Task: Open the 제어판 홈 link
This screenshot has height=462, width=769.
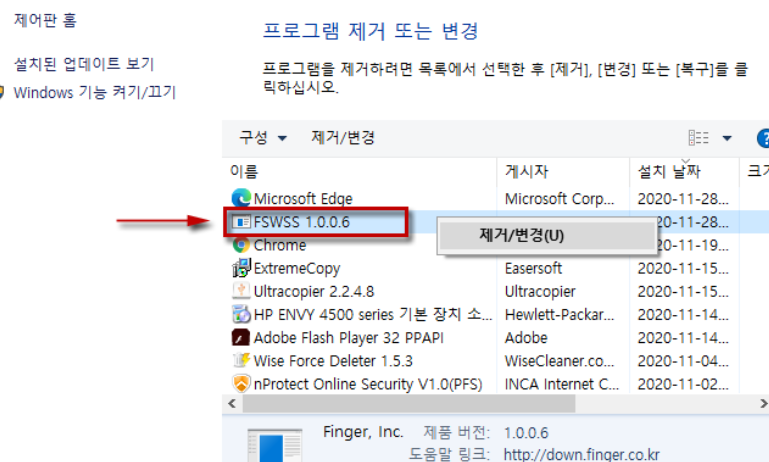Action: [x=45, y=21]
